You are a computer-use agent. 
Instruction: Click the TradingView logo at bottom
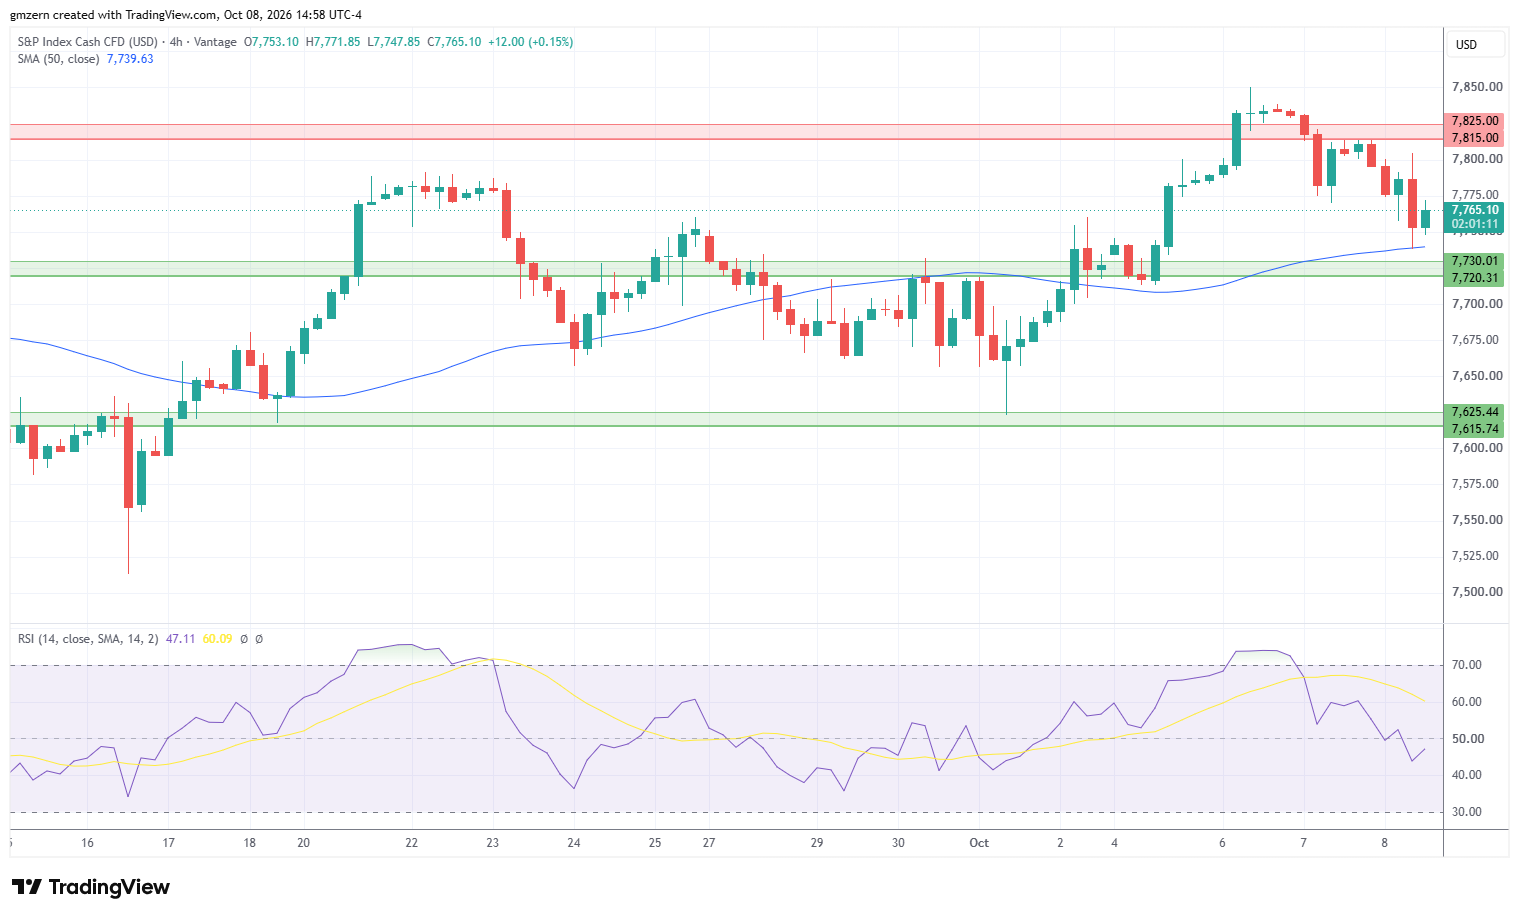(x=90, y=887)
